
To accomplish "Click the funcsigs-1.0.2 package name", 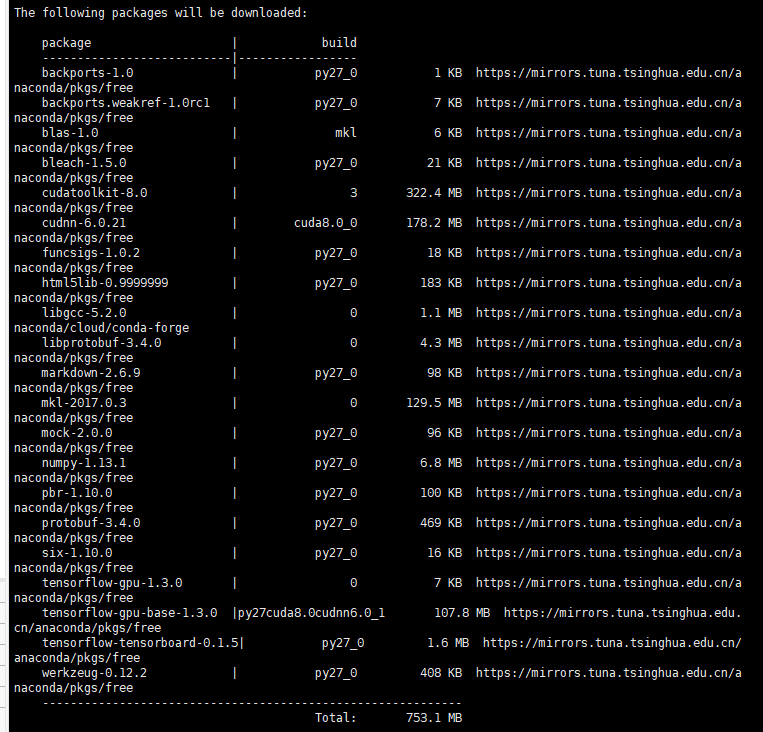I will coord(91,253).
